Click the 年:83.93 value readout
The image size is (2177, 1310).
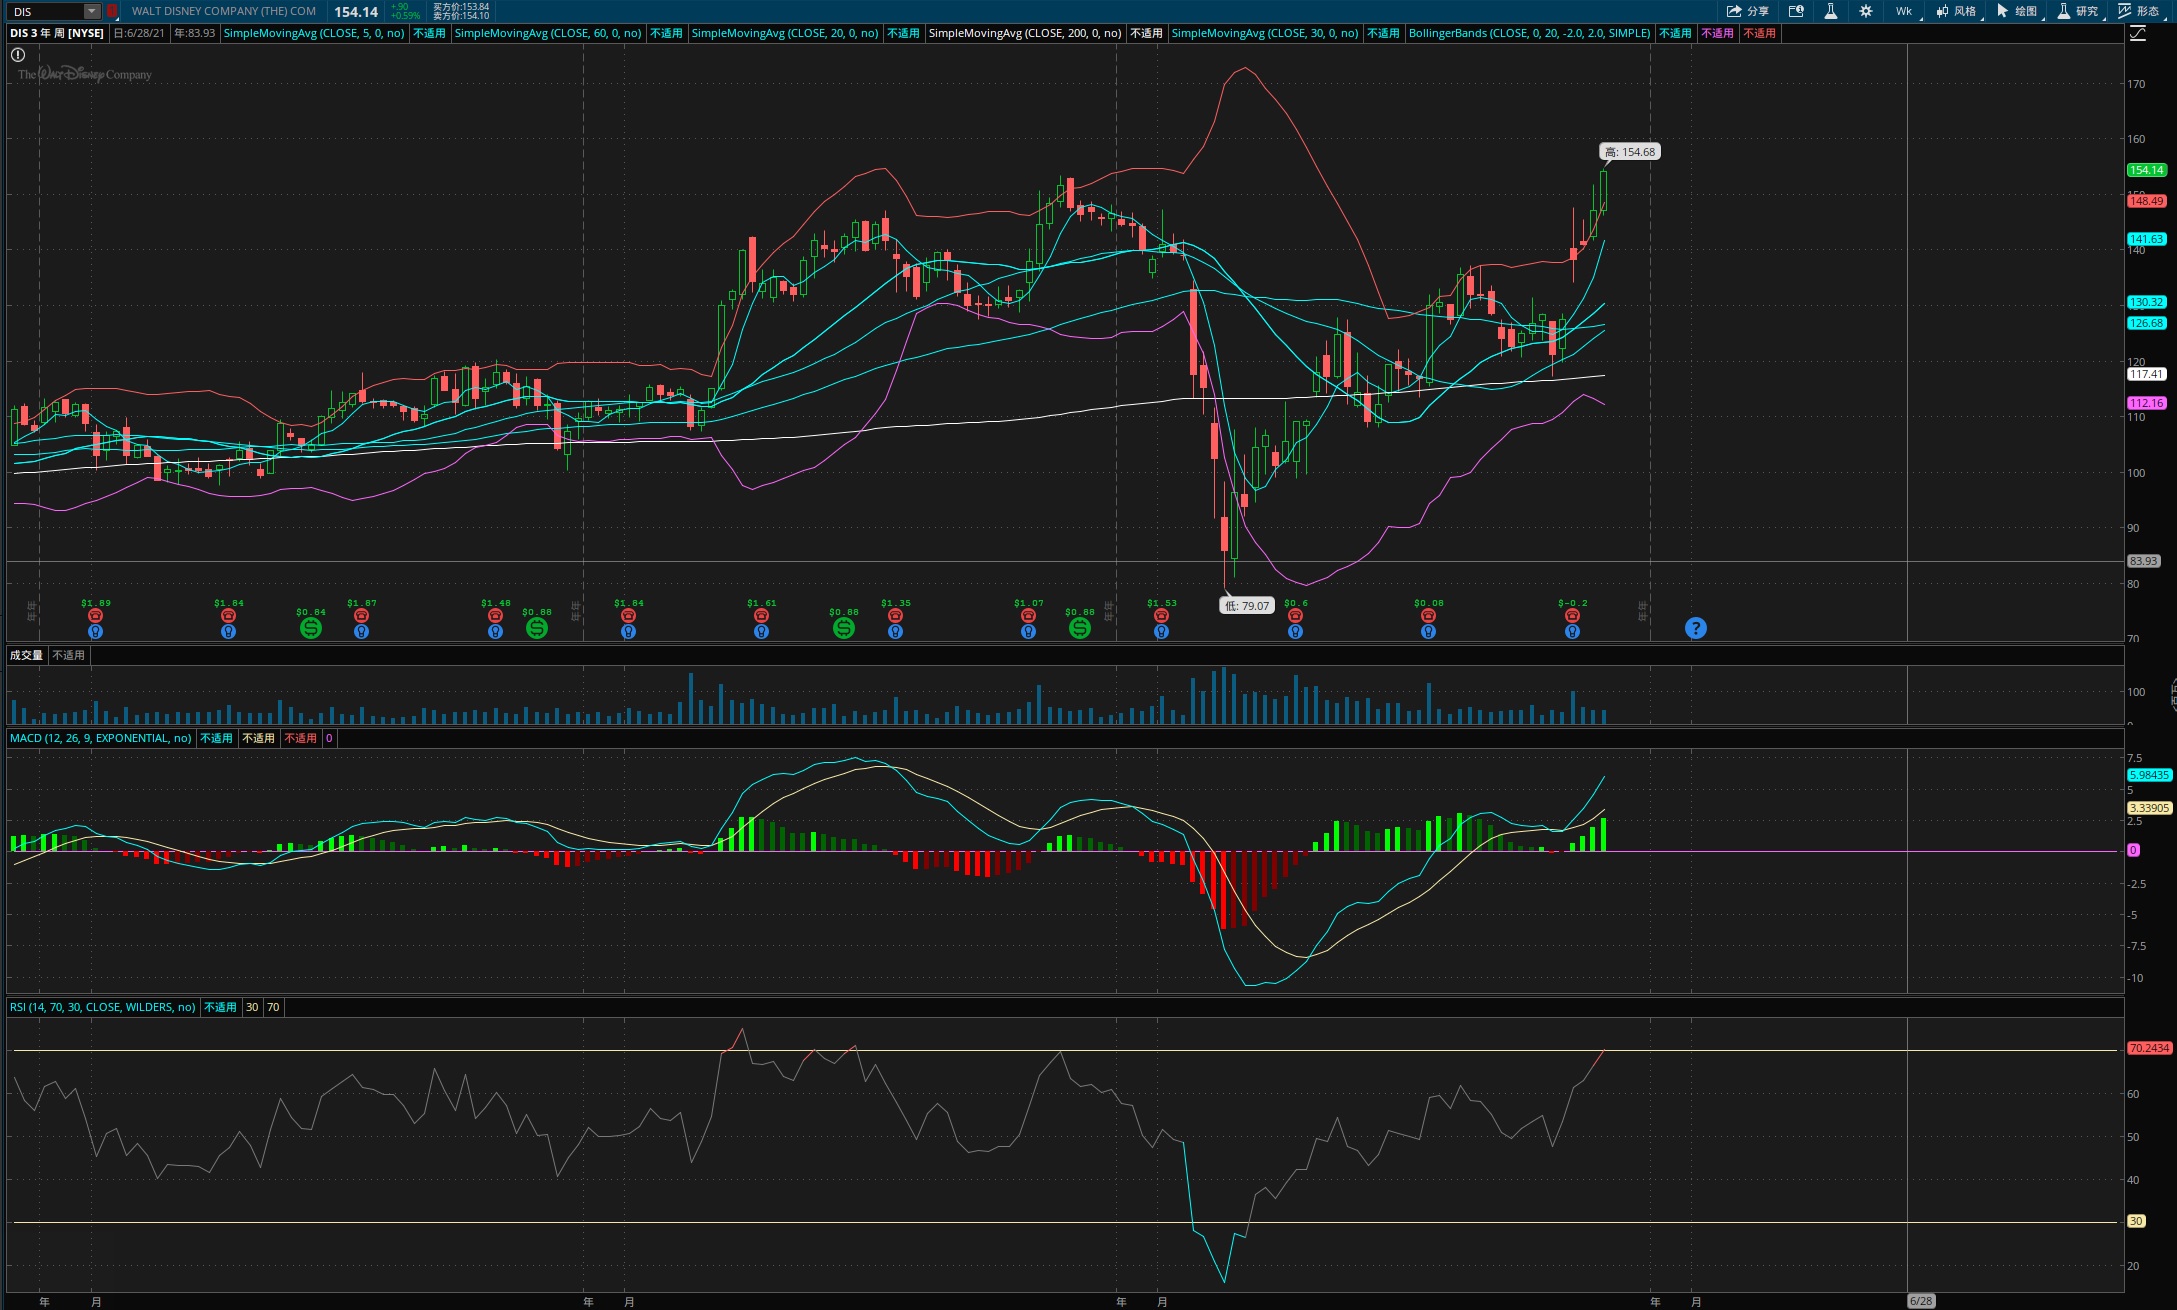coord(194,33)
